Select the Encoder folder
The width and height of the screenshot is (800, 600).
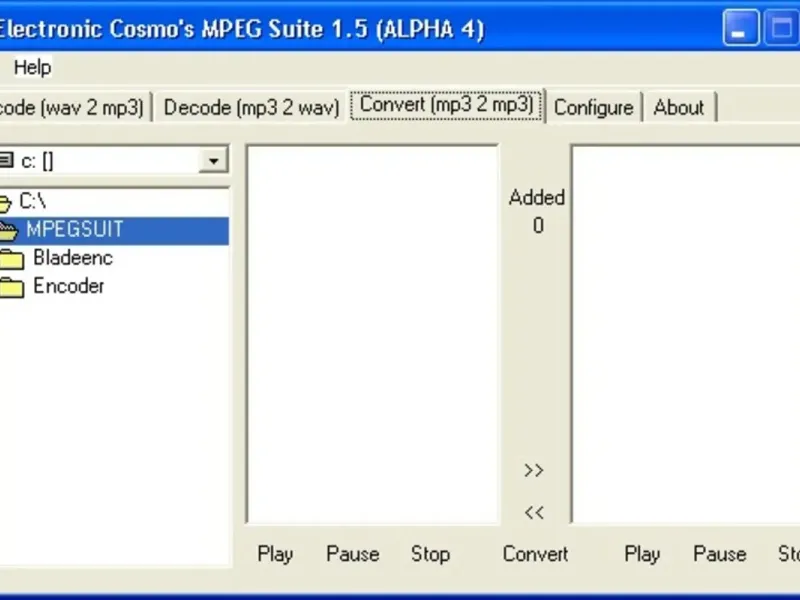click(69, 286)
